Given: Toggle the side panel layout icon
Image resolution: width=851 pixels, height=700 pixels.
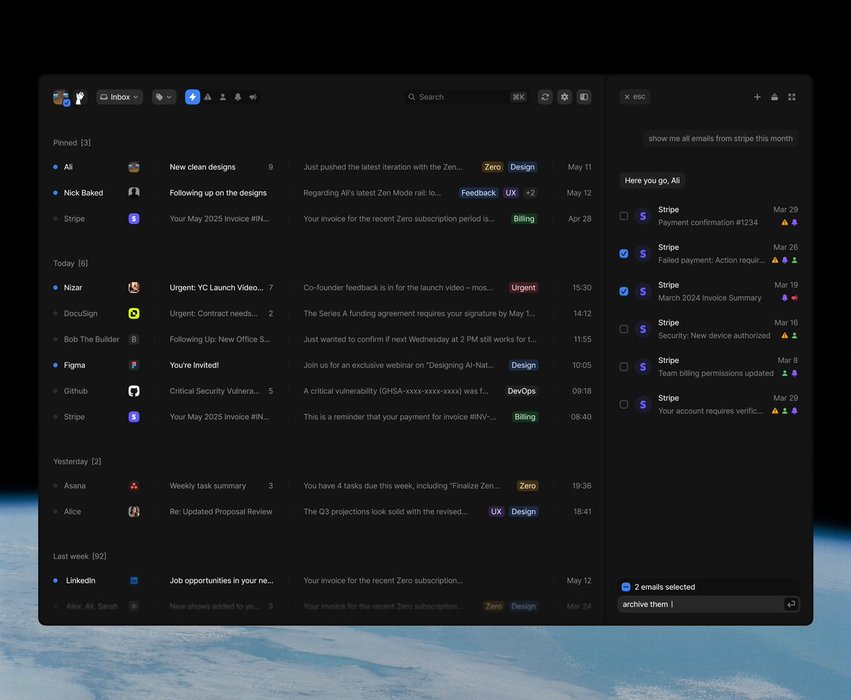Looking at the screenshot, I should click(584, 97).
